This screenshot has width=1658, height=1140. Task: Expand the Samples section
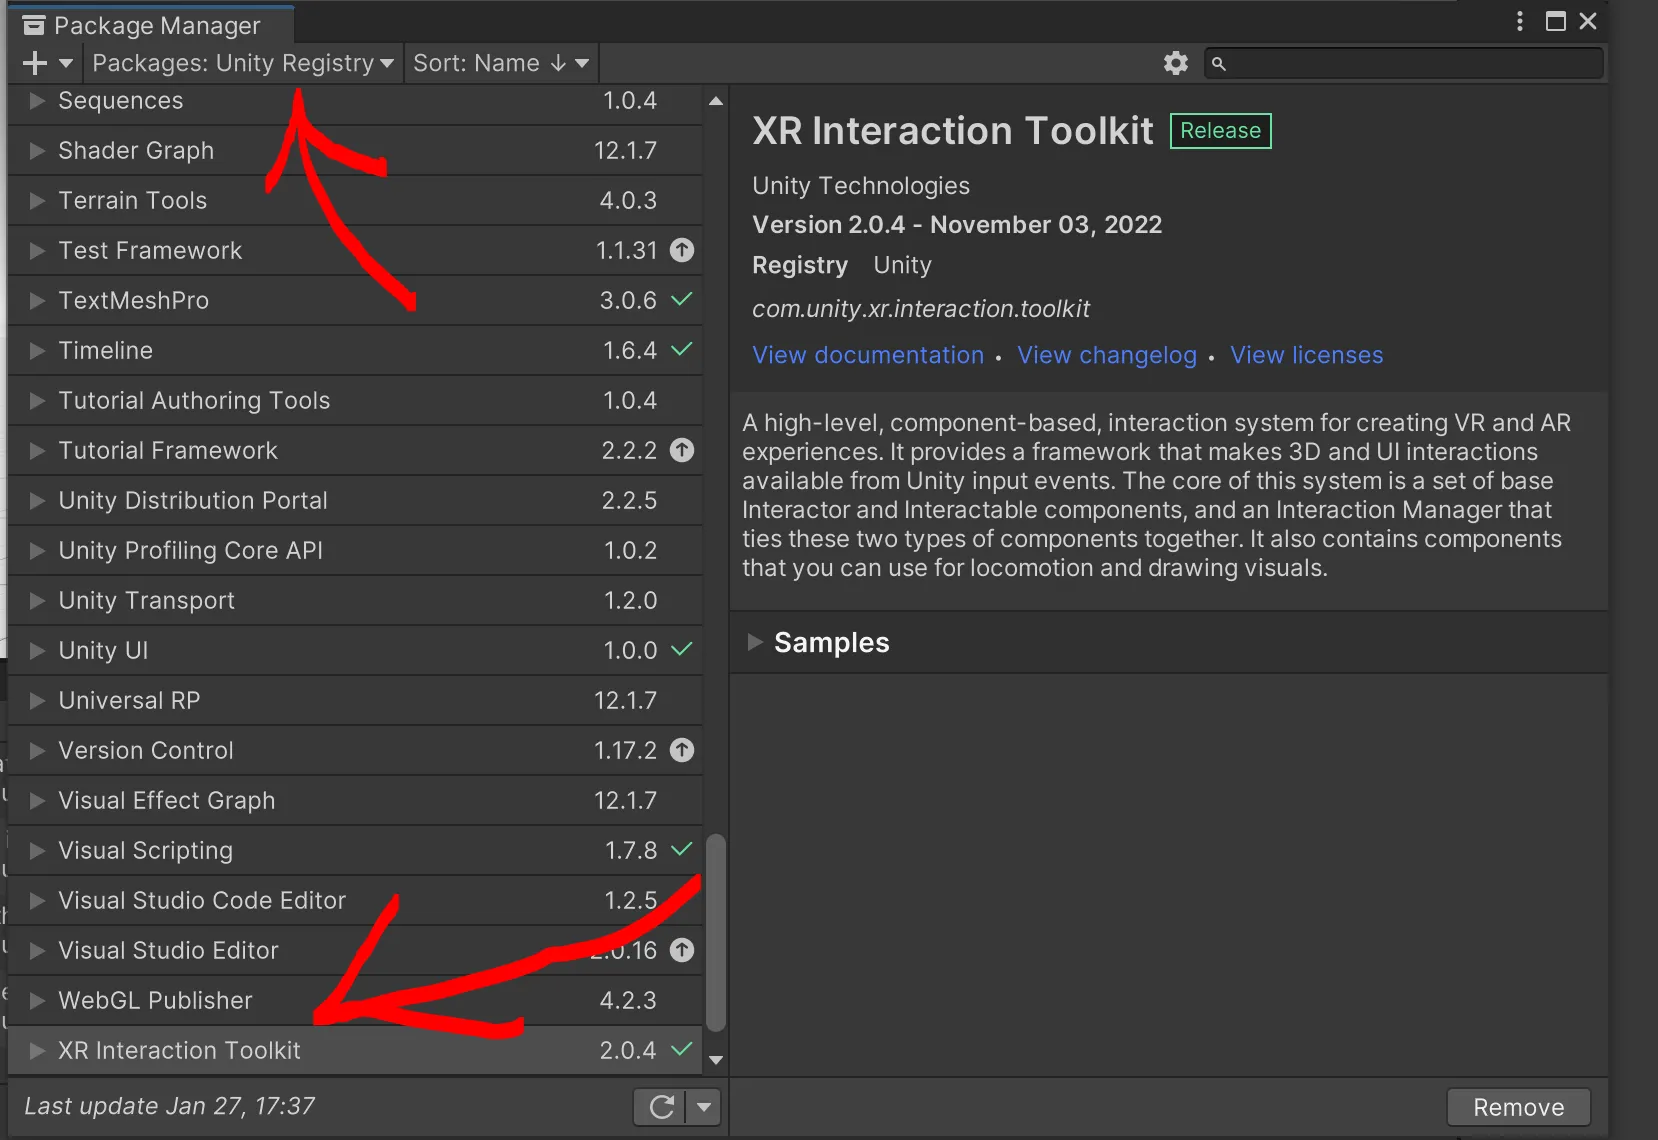click(x=755, y=642)
